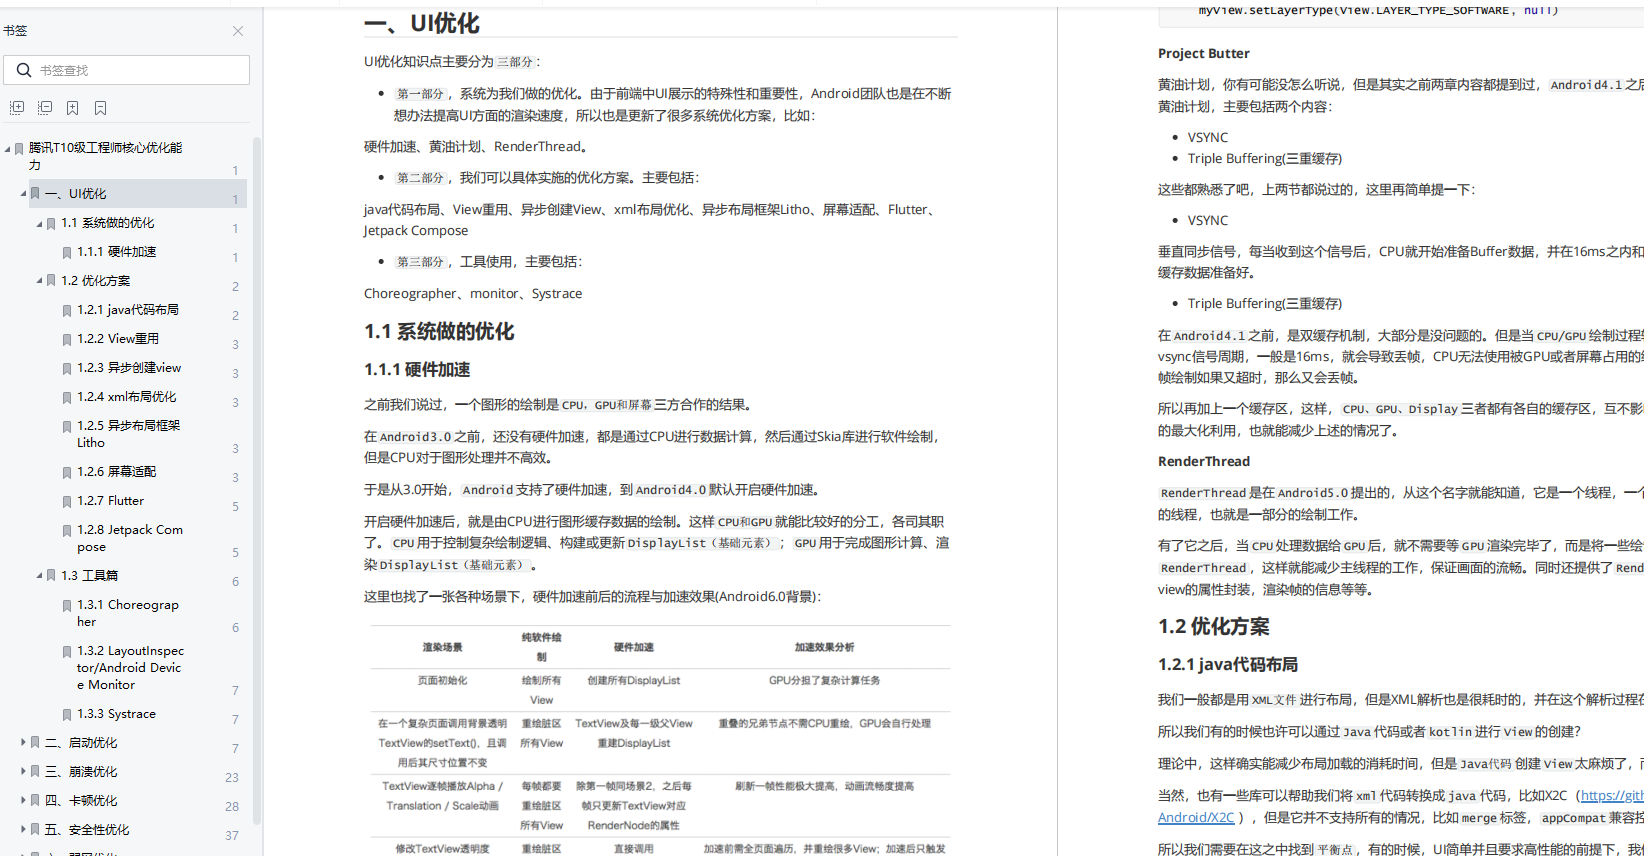Click the bookmark icon beside 1.2.4 xml布局优化
Viewport: 1644px width, 856px height.
pyautogui.click(x=67, y=398)
